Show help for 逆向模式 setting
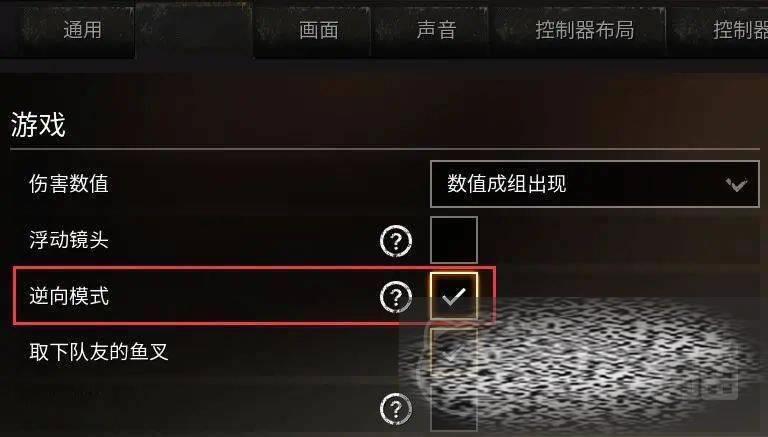The image size is (768, 437). tap(396, 296)
